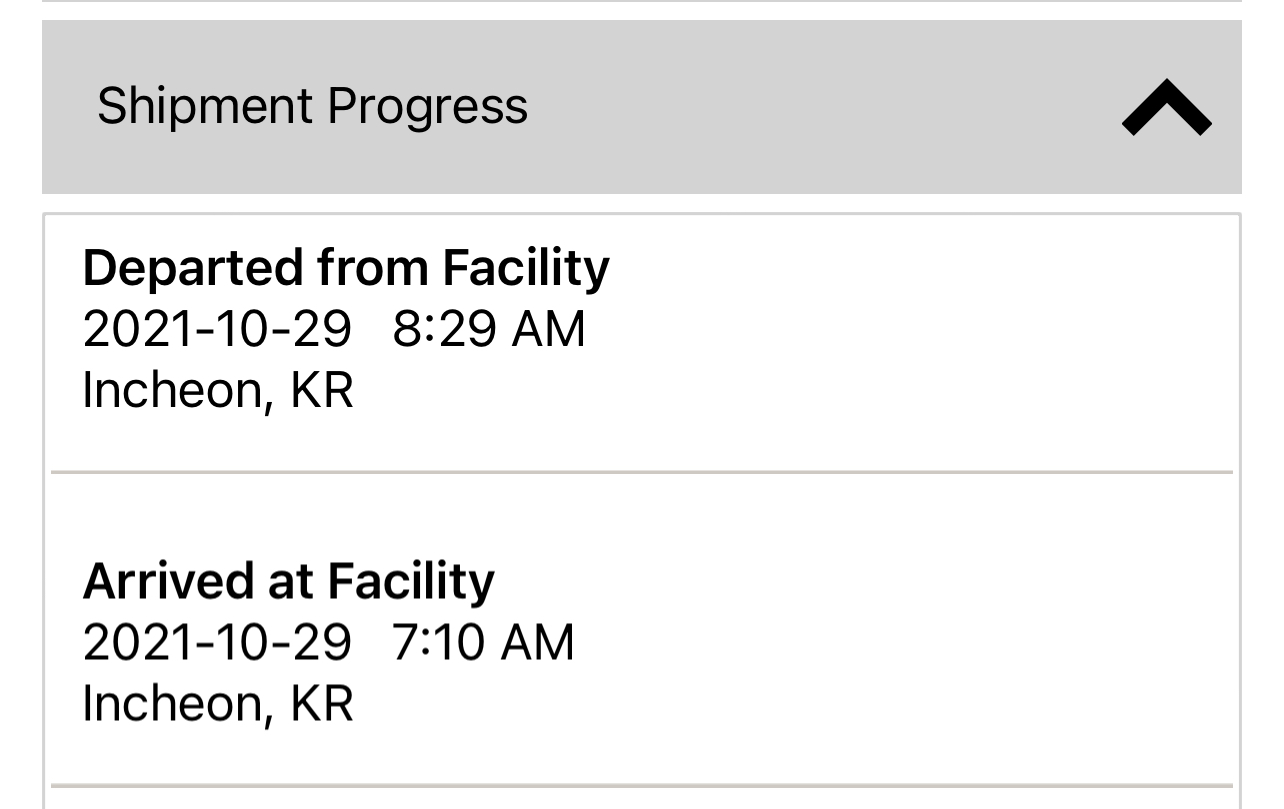Click "AM" in the 8:29 departure time
The width and height of the screenshot is (1284, 809).
click(x=548, y=329)
